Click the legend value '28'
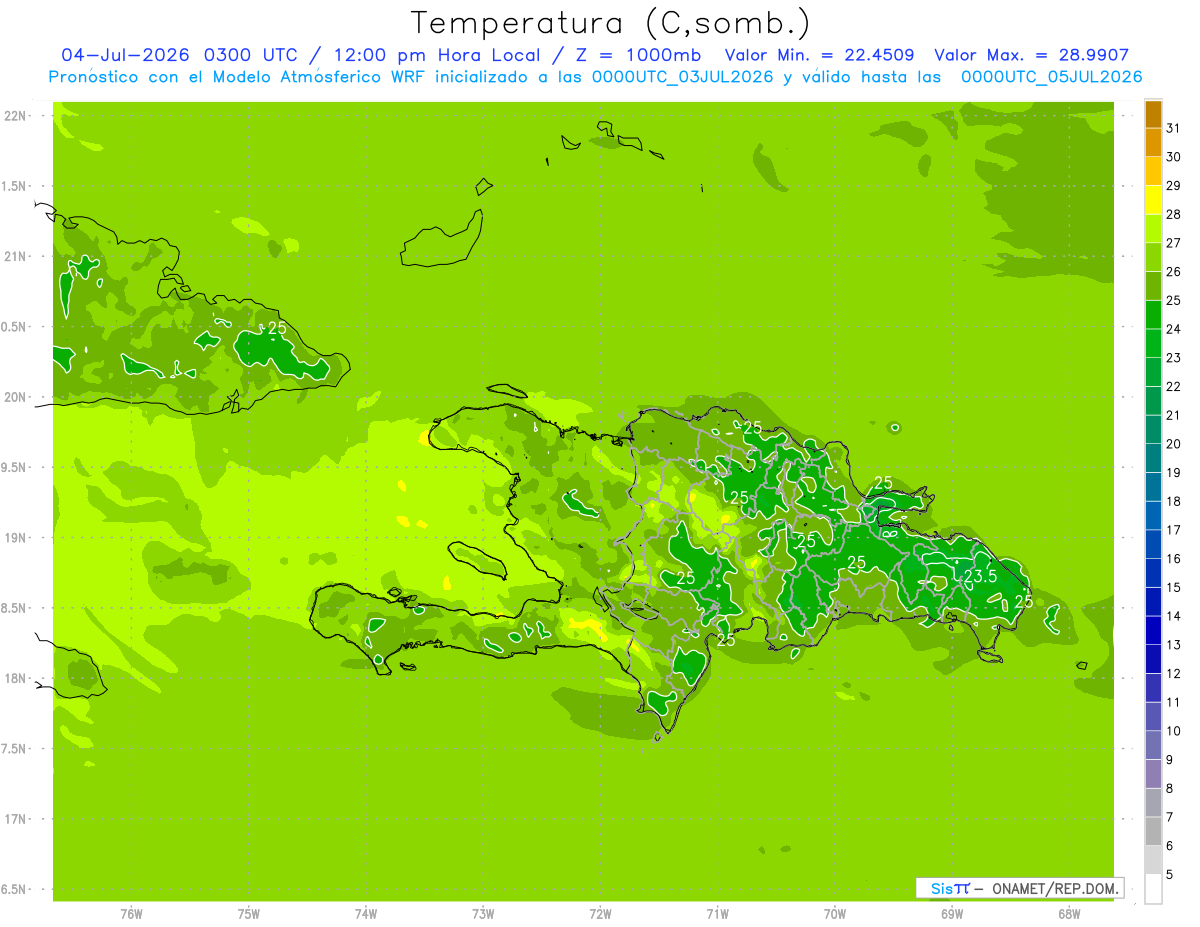Screen dimensions: 1200x927 pos(1174,214)
